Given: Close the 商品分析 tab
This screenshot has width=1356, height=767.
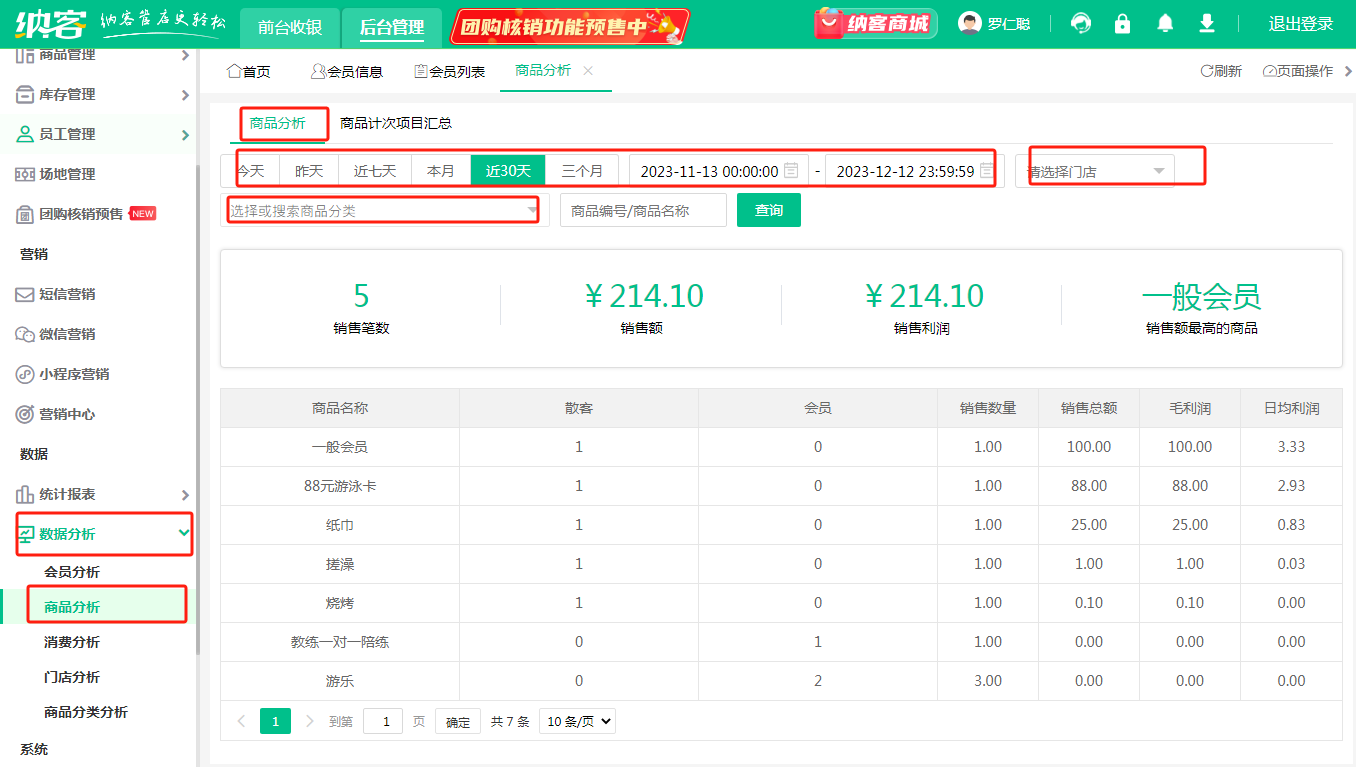Looking at the screenshot, I should (x=588, y=70).
